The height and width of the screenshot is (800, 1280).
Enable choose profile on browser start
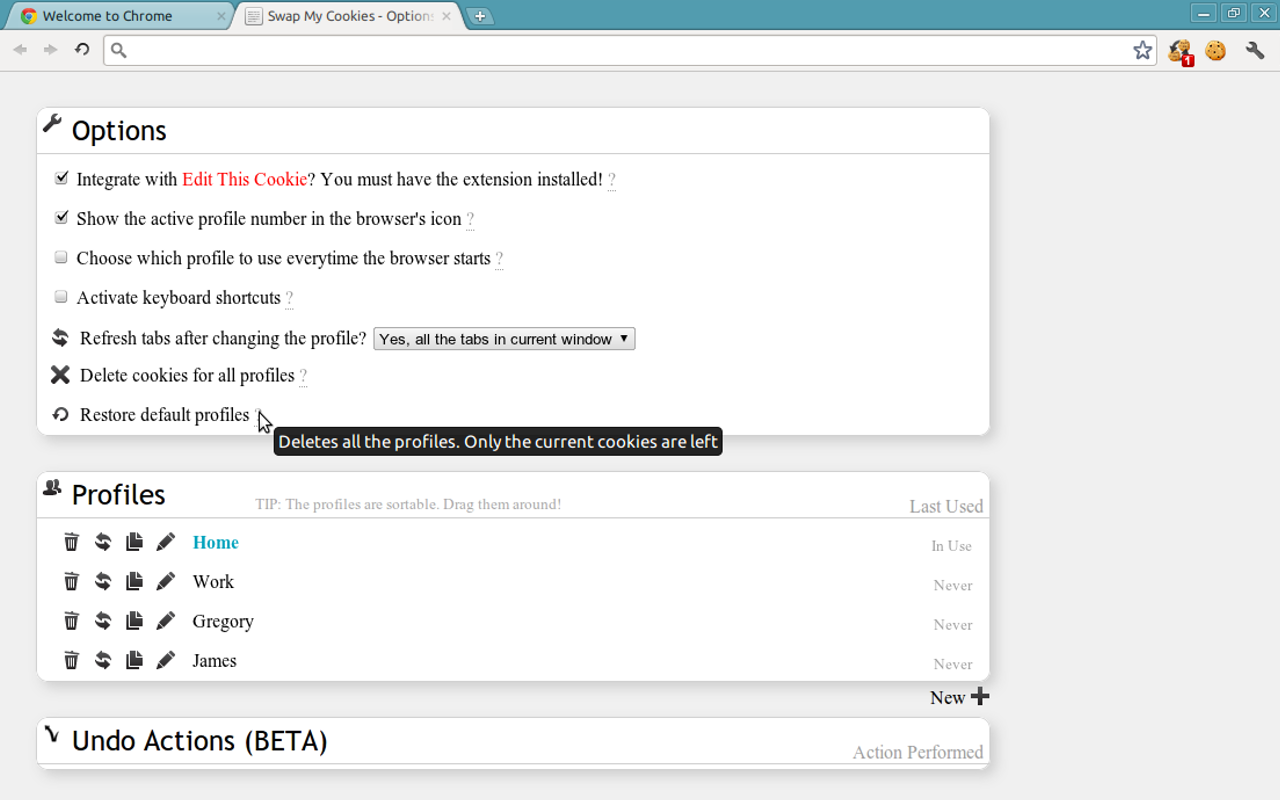click(61, 257)
